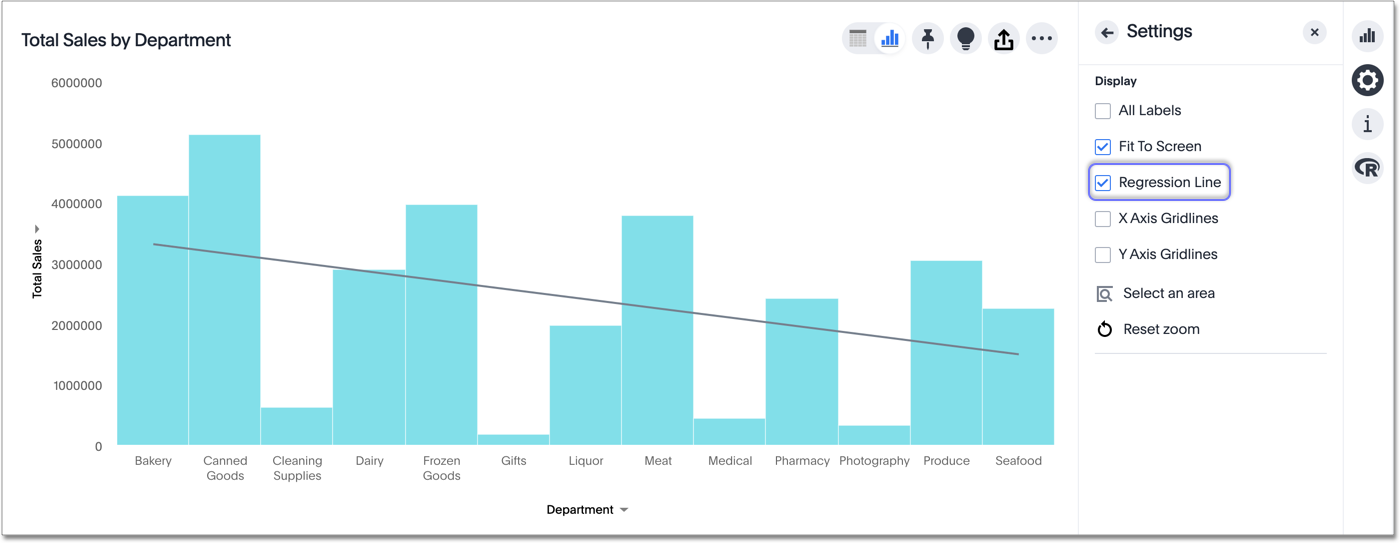Screen dimensions: 1400x543
Task: Go back using Settings arrow icon
Action: [x=1106, y=33]
